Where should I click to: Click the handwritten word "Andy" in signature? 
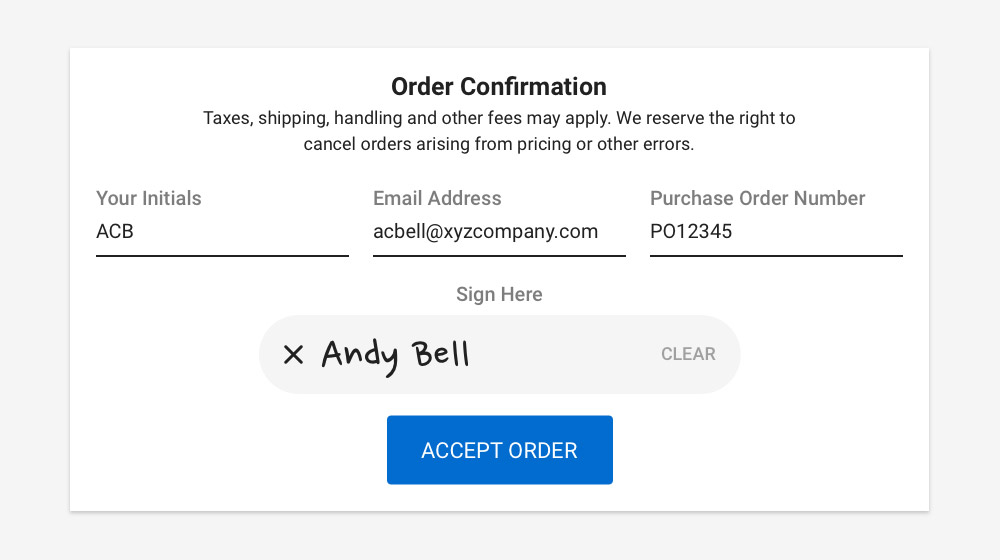click(359, 354)
